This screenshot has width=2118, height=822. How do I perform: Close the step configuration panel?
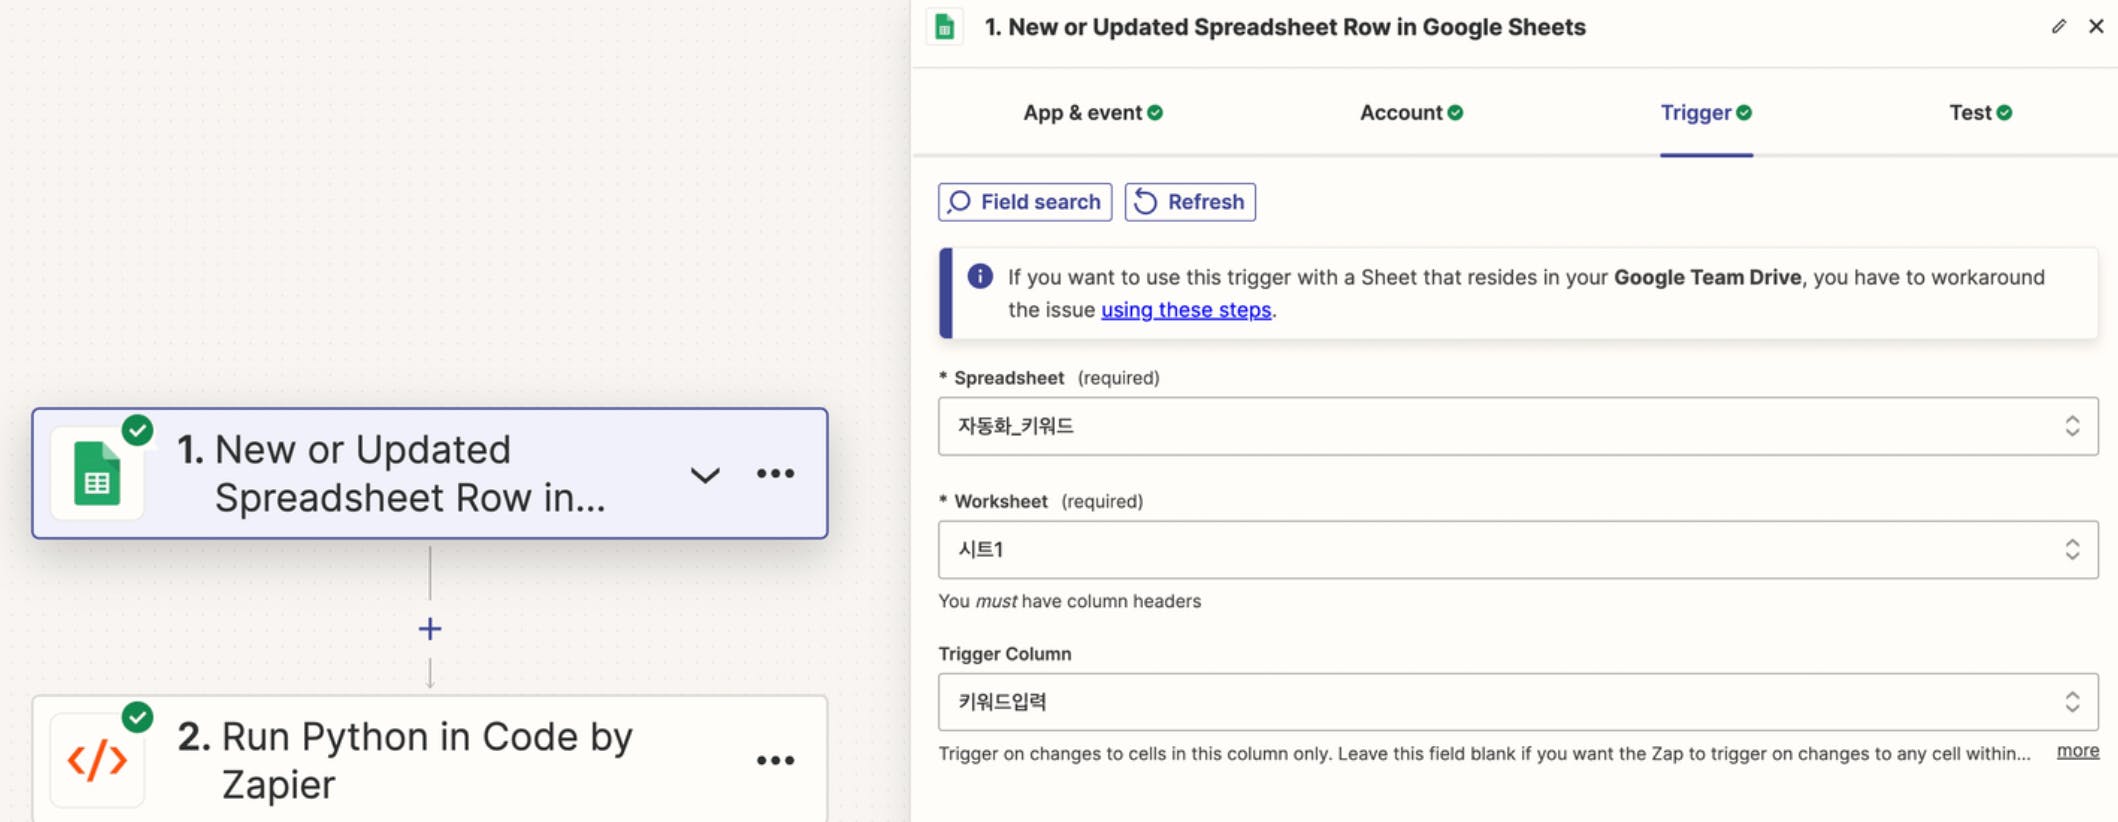click(x=2096, y=27)
